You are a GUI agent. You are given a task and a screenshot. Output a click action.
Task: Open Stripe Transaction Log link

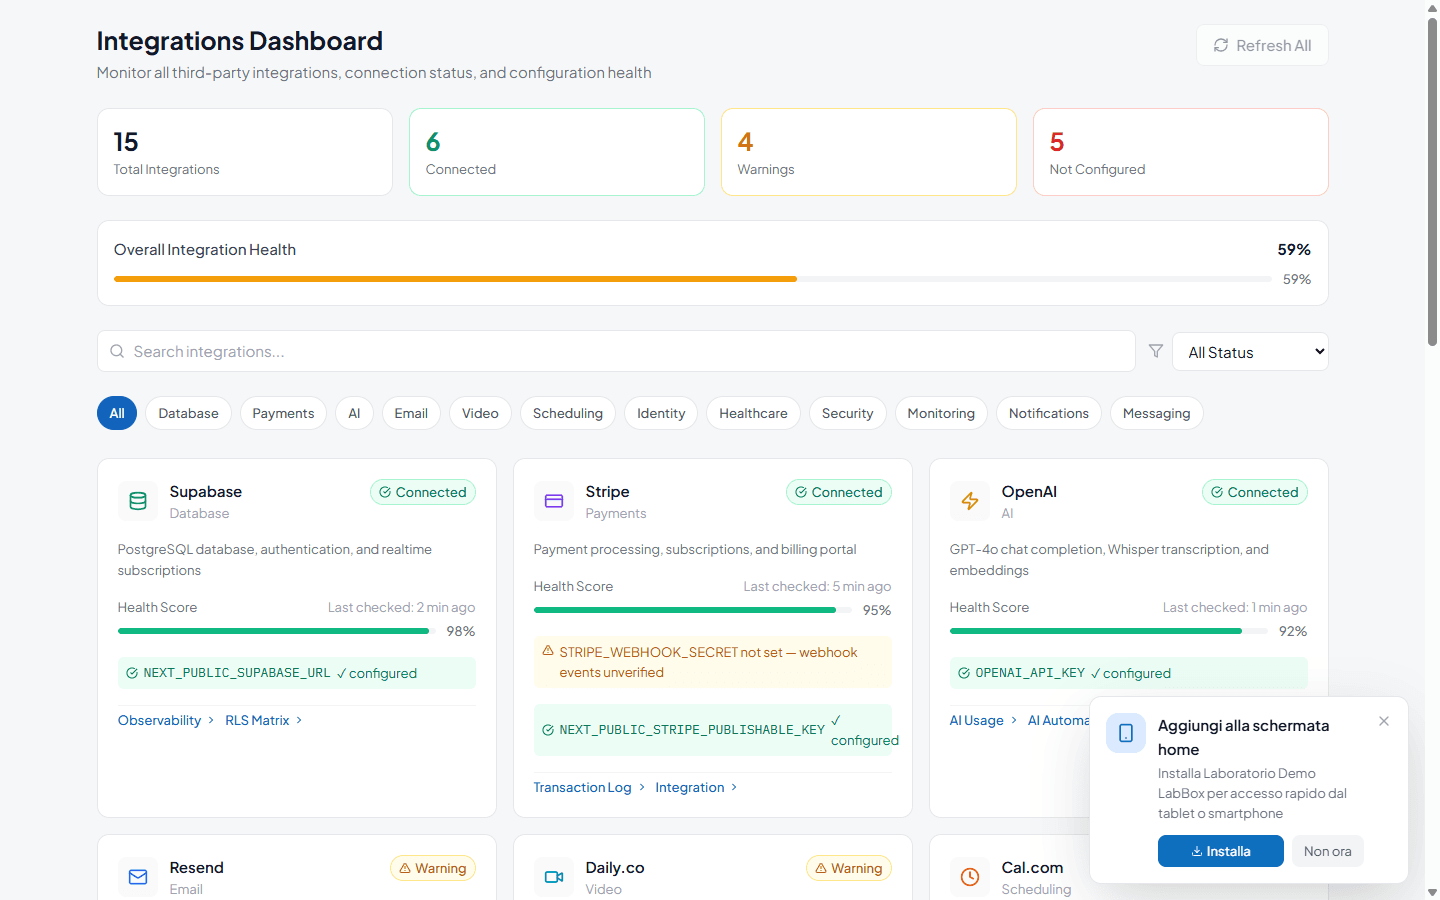(x=589, y=787)
